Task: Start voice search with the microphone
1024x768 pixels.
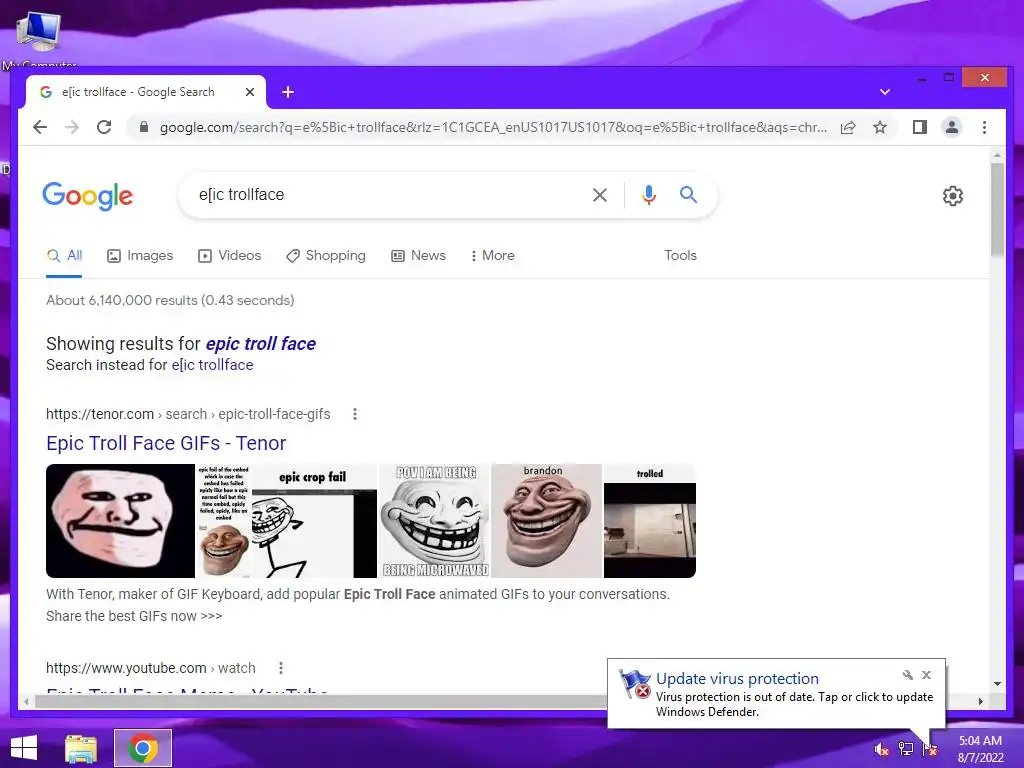Action: point(648,195)
